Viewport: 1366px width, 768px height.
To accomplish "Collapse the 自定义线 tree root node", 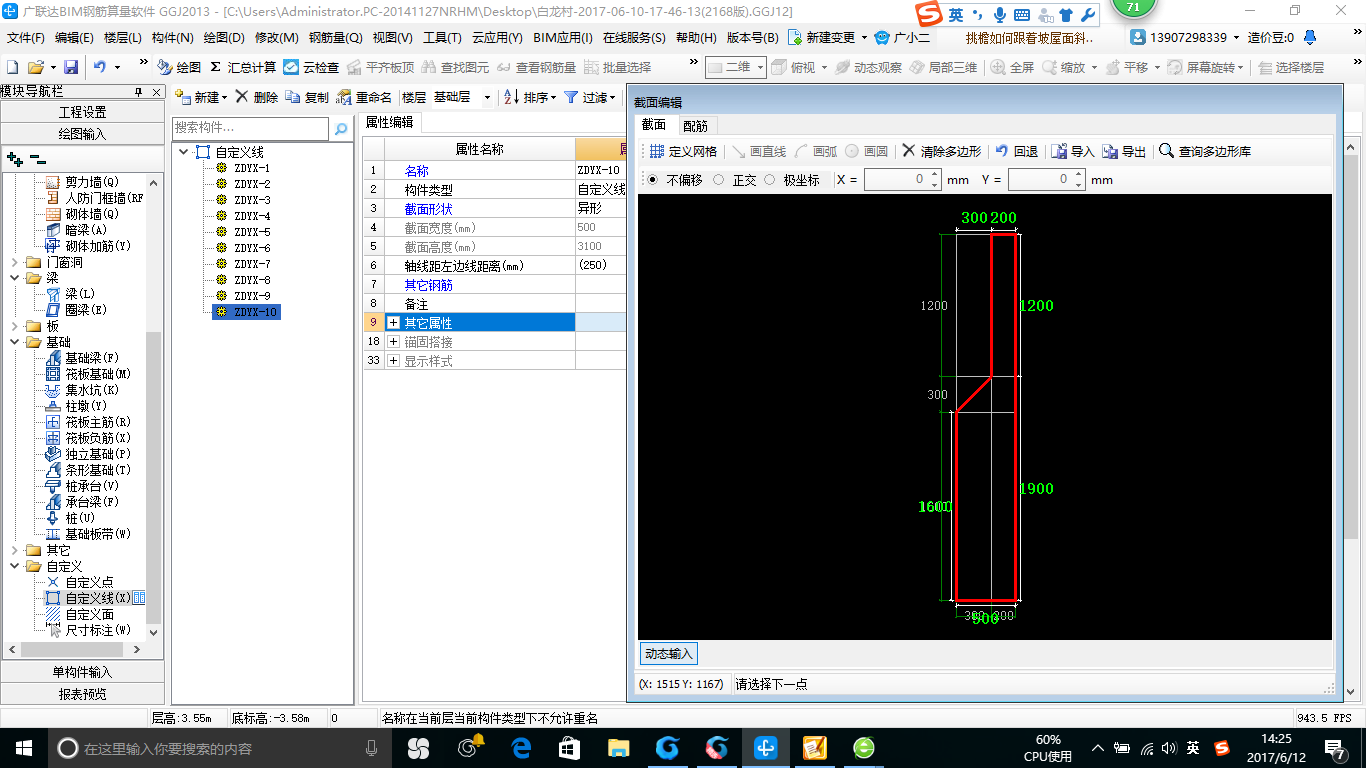I will tap(184, 152).
